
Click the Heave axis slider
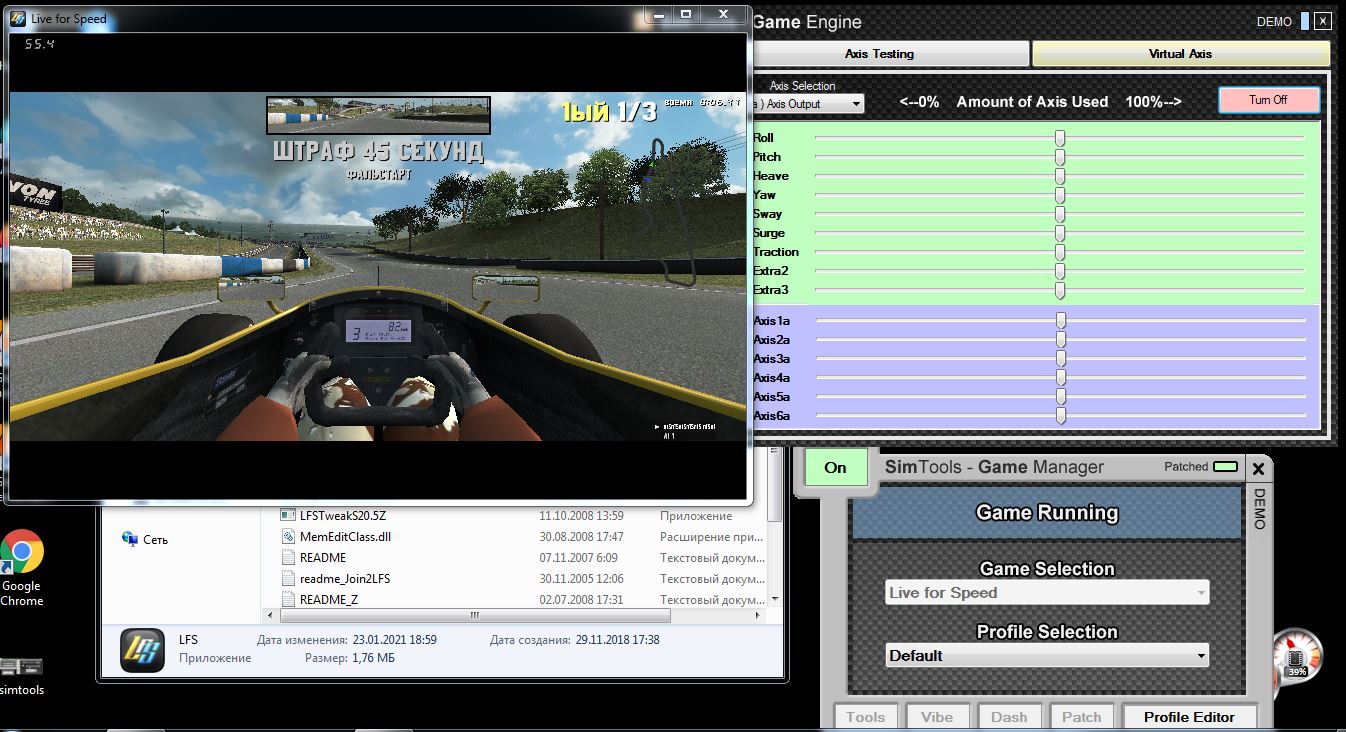tap(1060, 176)
